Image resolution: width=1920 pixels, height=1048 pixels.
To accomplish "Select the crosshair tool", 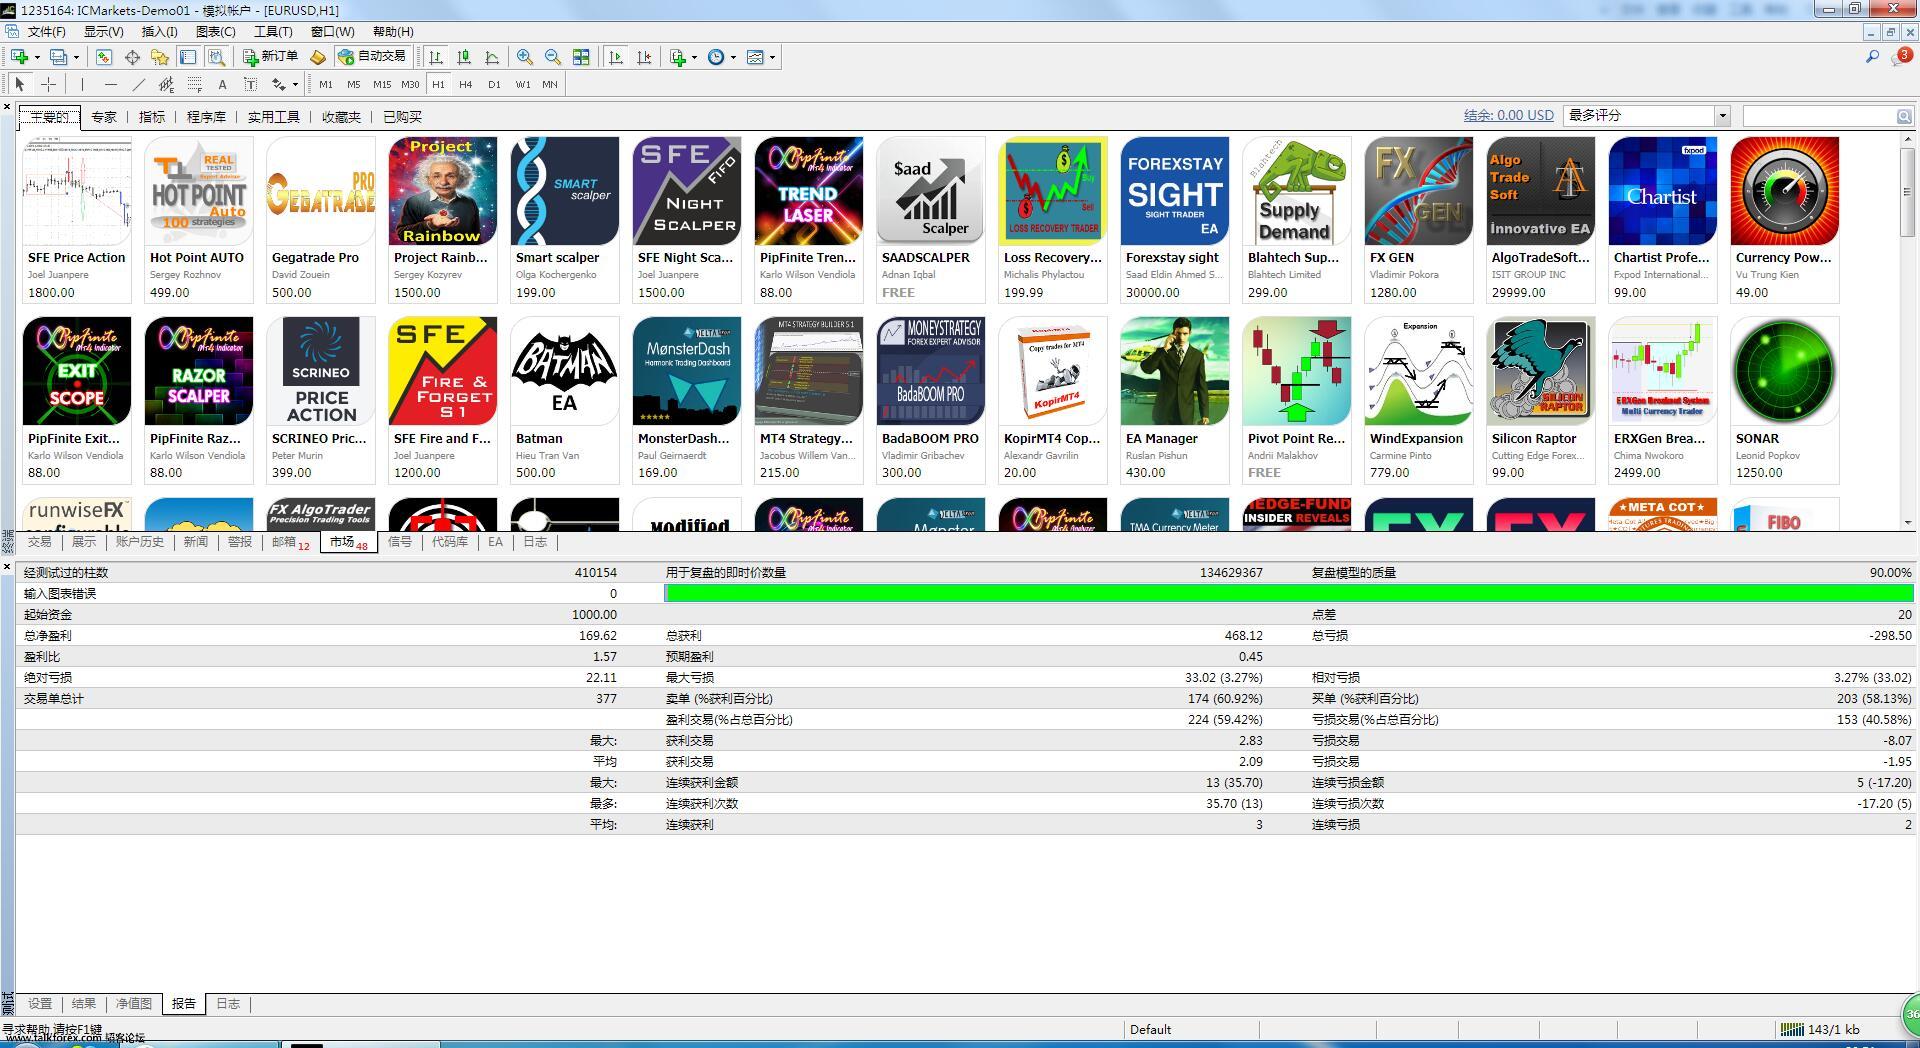I will tap(48, 84).
